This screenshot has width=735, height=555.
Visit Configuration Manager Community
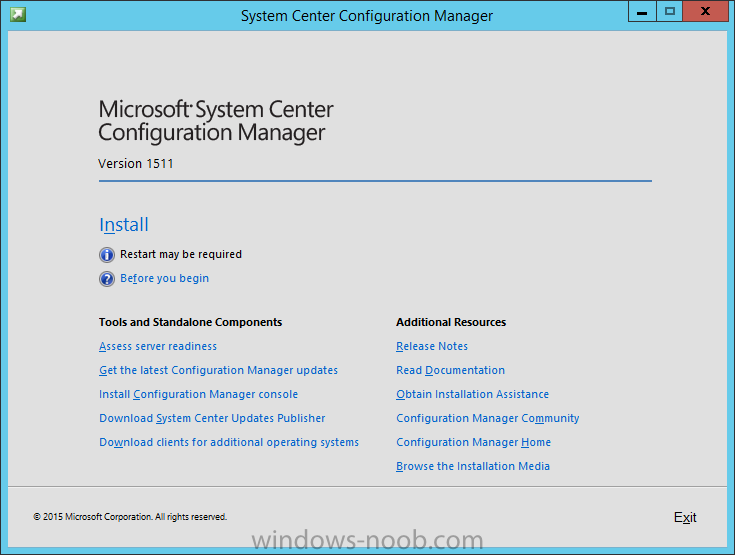(x=488, y=418)
